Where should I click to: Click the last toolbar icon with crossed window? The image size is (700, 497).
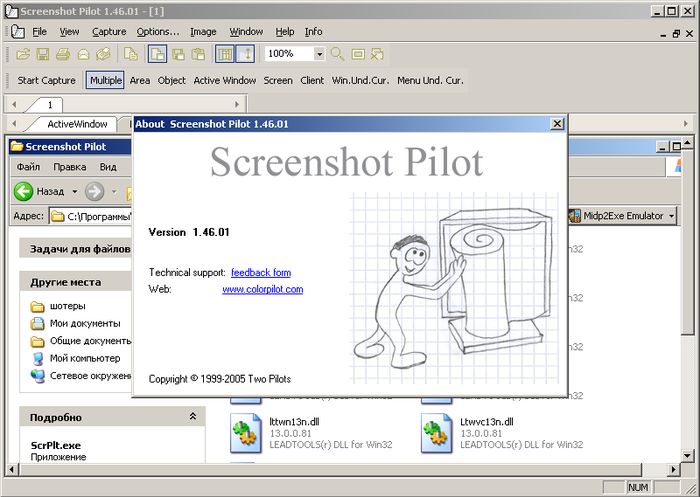377,54
